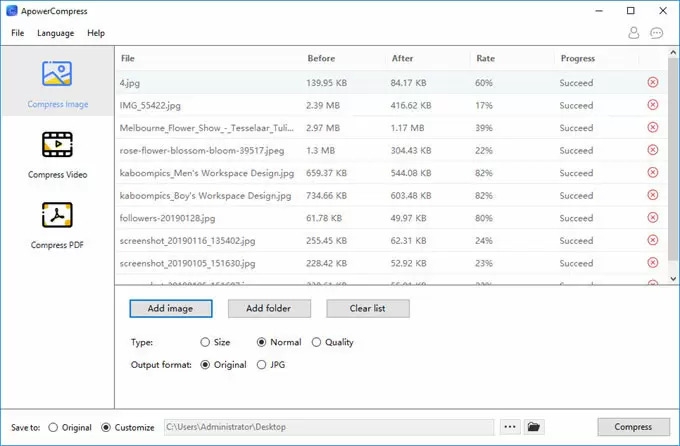Start compression with the Compress button

tap(633, 427)
